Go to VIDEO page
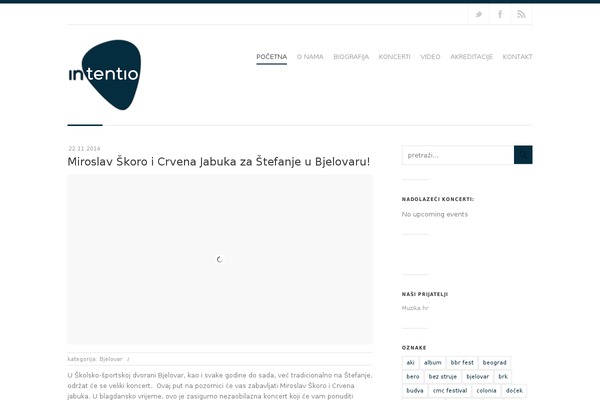Viewport: 600px width, 400px height. pyautogui.click(x=430, y=57)
